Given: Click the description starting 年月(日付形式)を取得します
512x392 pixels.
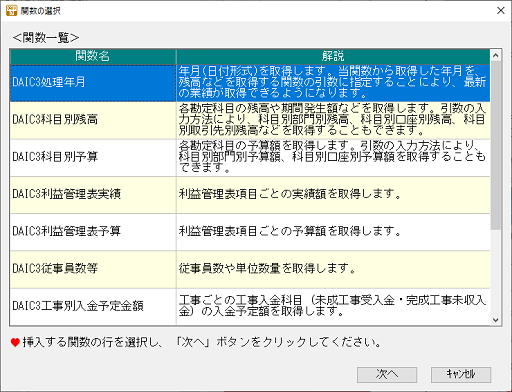Looking at the screenshot, I should 333,83.
